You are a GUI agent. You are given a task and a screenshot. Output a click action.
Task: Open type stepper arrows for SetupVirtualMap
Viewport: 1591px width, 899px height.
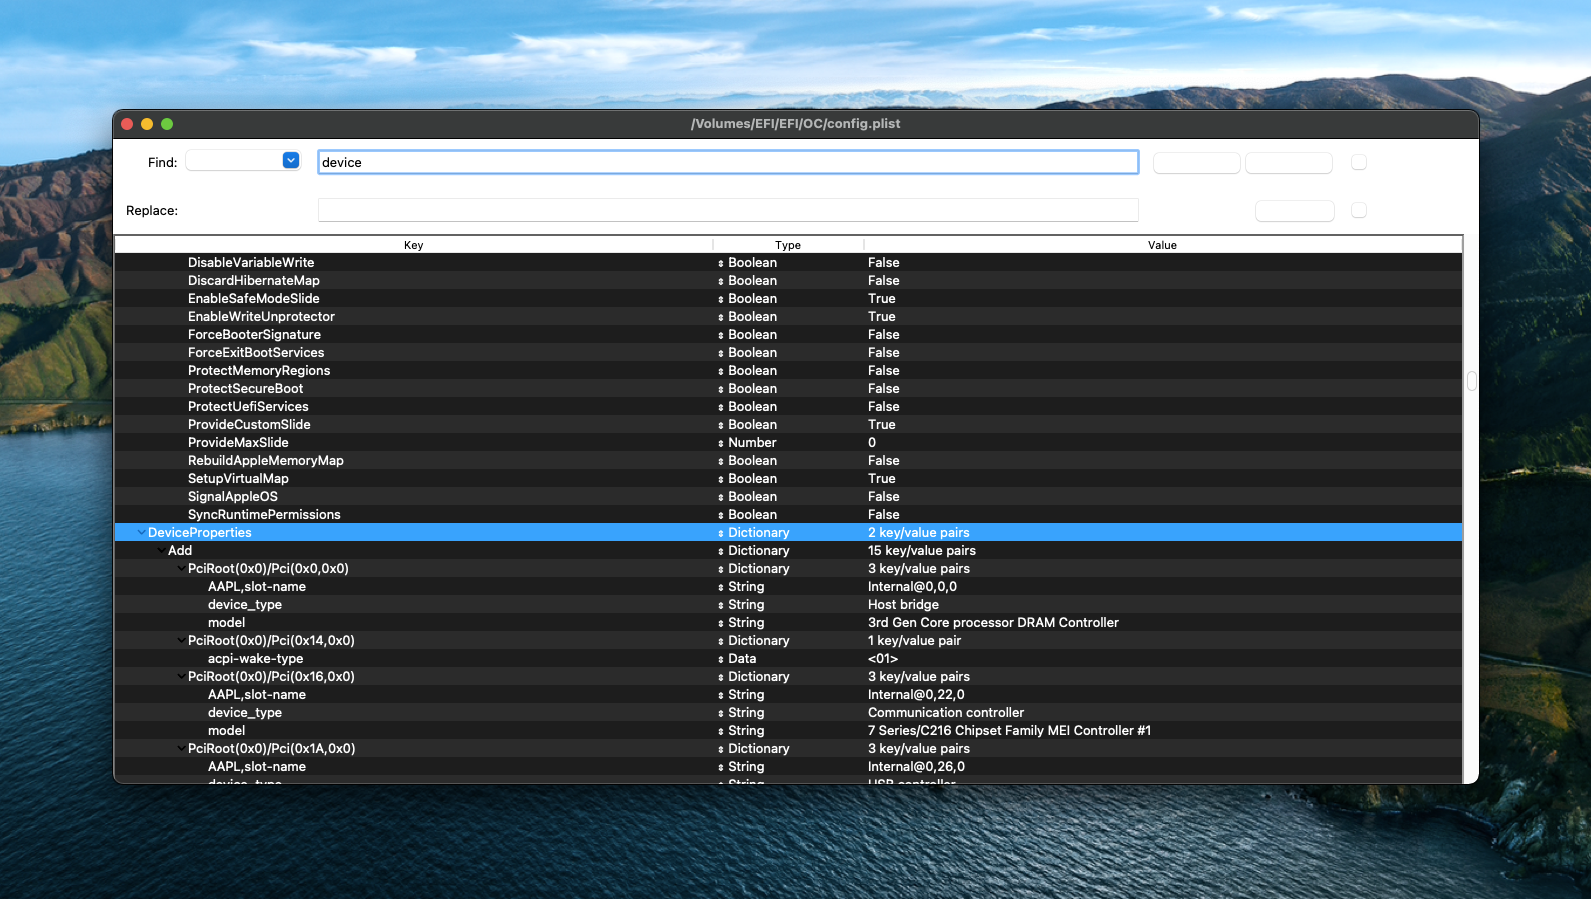(721, 479)
